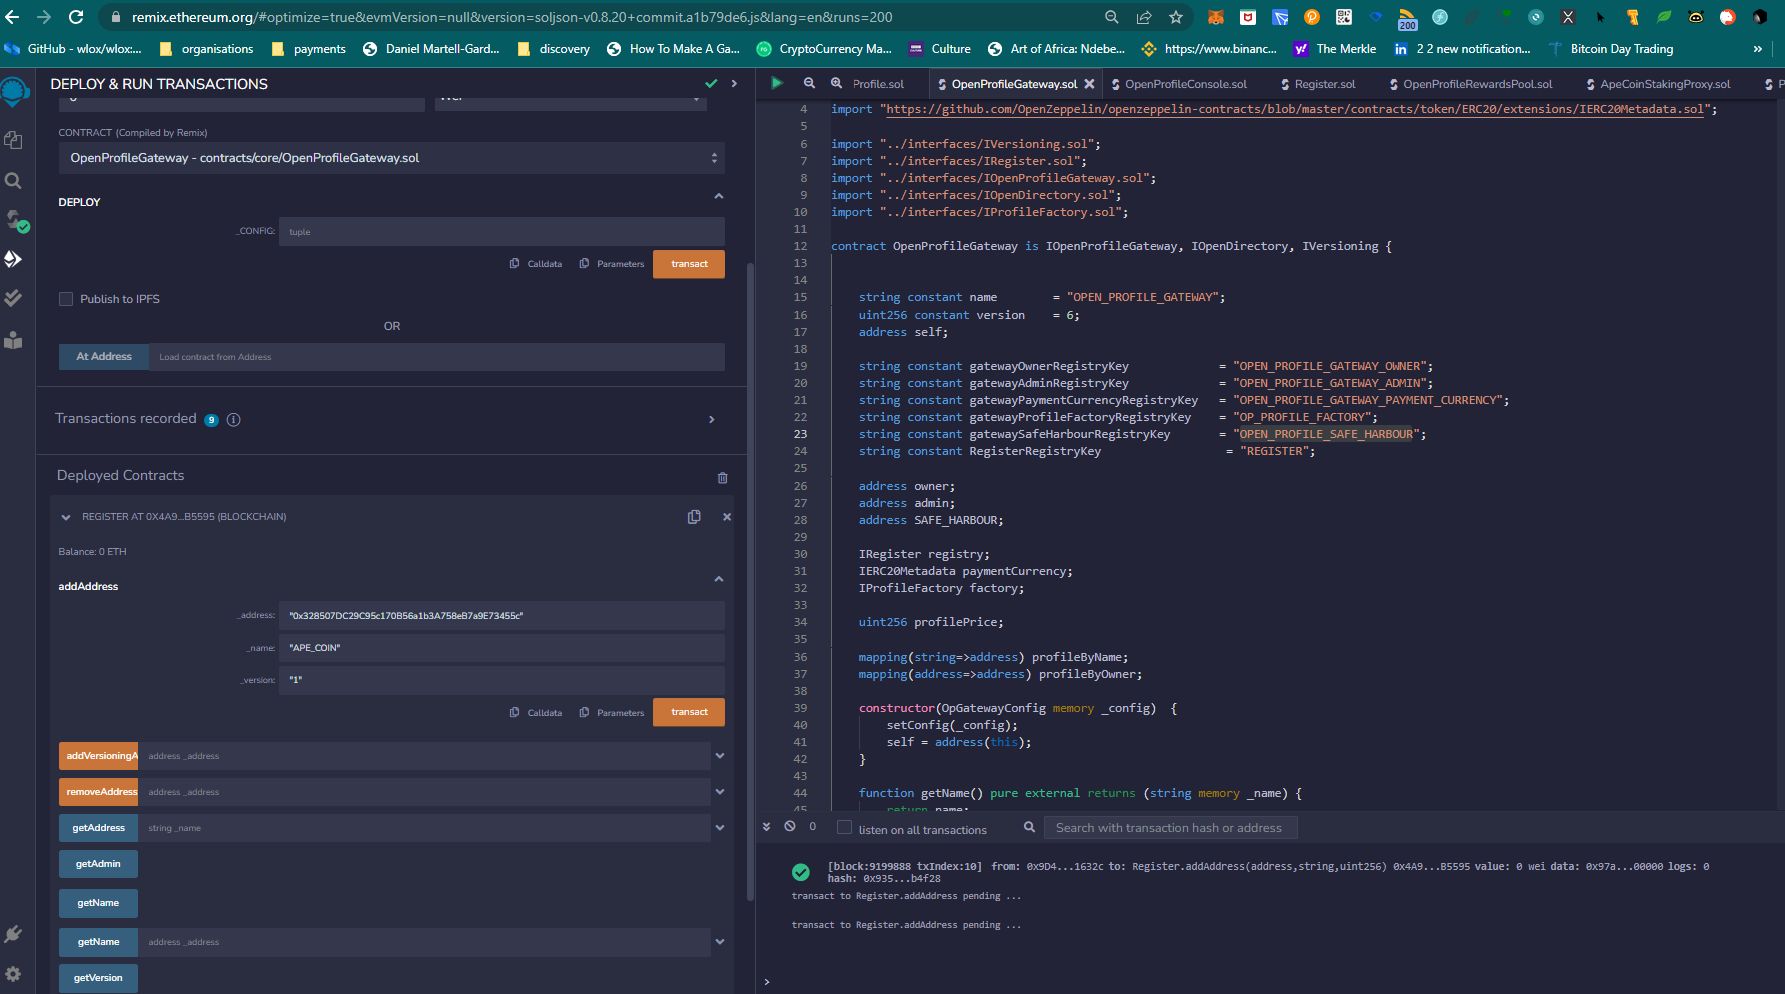Collapse the Deploy & Run side panel arrow

coord(734,84)
